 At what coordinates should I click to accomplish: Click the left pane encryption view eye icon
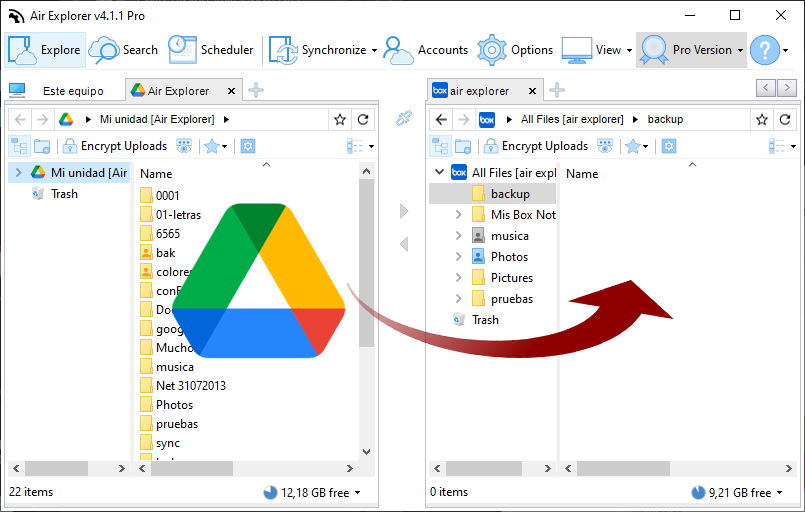[184, 146]
